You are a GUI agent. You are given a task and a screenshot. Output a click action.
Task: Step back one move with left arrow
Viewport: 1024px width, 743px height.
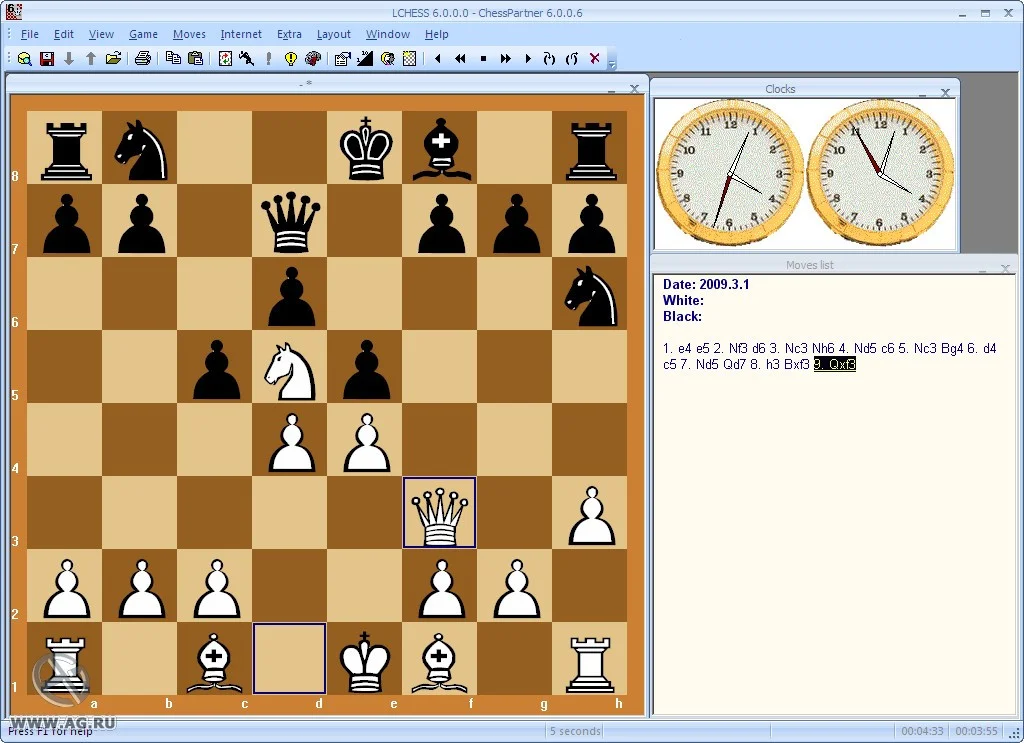point(438,59)
